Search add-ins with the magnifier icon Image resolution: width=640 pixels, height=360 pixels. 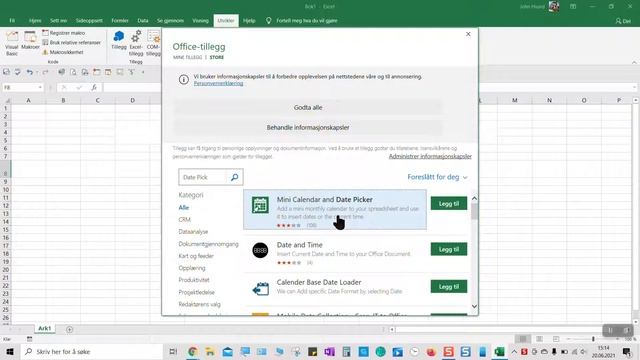235,177
